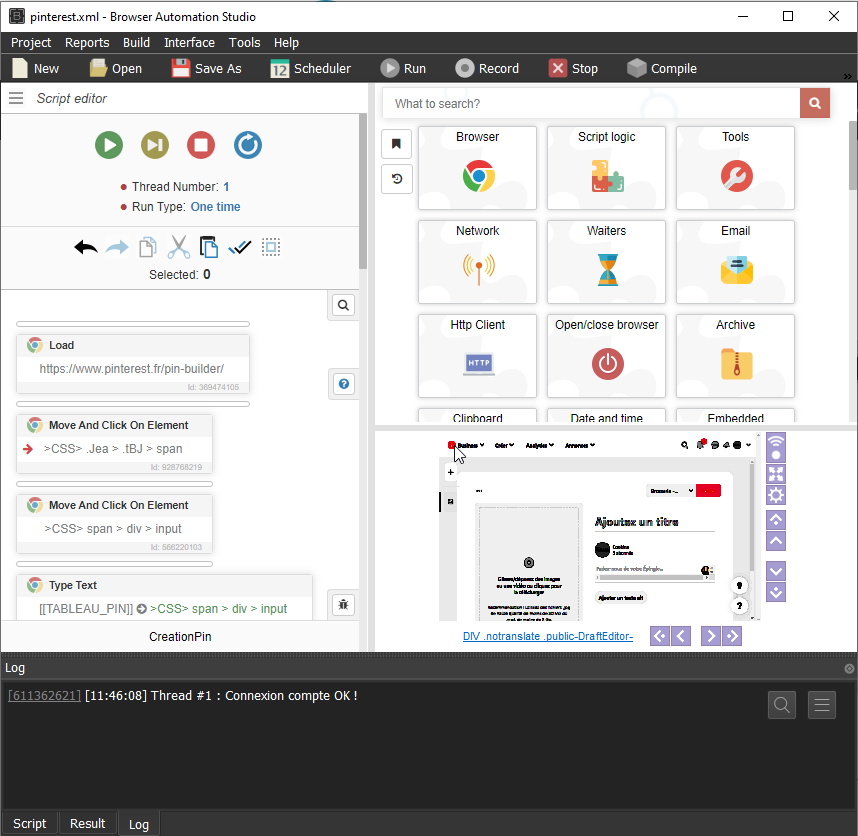Click the double-checkmark Select All icon

click(240, 248)
